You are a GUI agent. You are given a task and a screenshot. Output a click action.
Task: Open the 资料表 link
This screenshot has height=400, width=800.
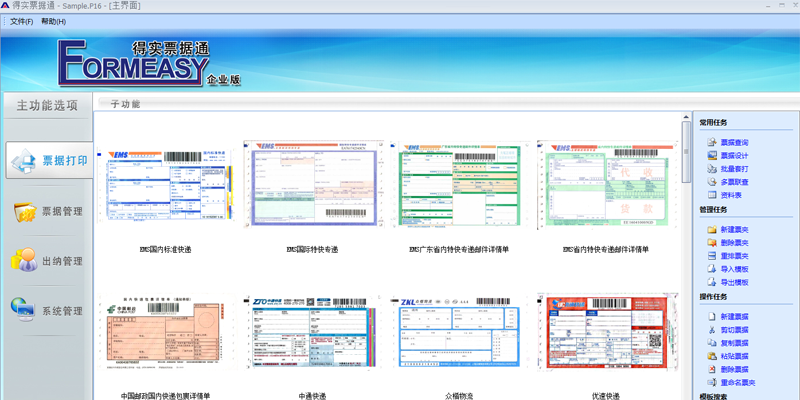coord(731,195)
